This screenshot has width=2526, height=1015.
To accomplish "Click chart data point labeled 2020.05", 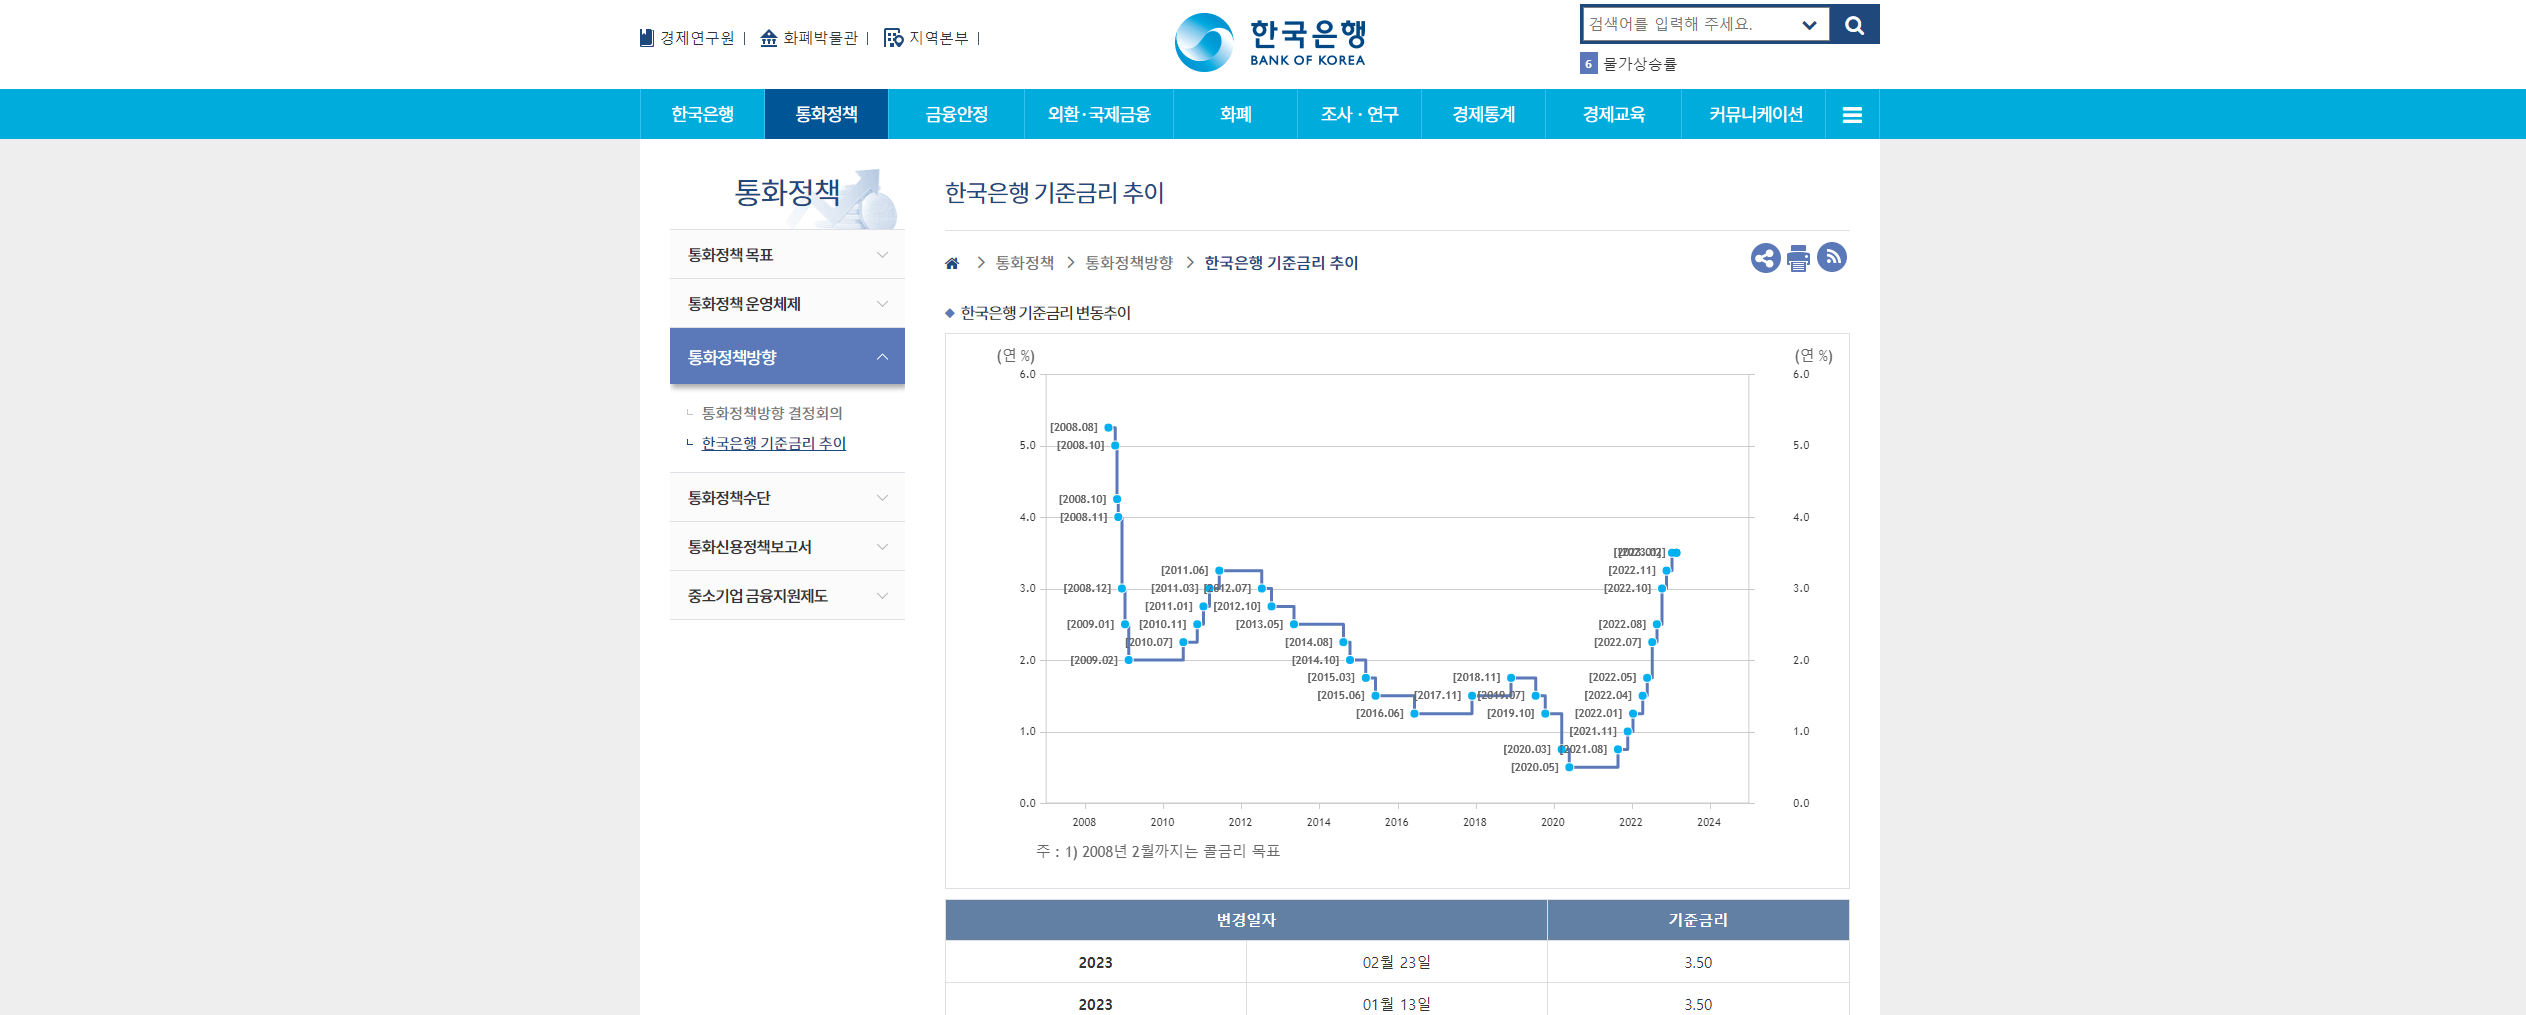I will (x=1569, y=768).
